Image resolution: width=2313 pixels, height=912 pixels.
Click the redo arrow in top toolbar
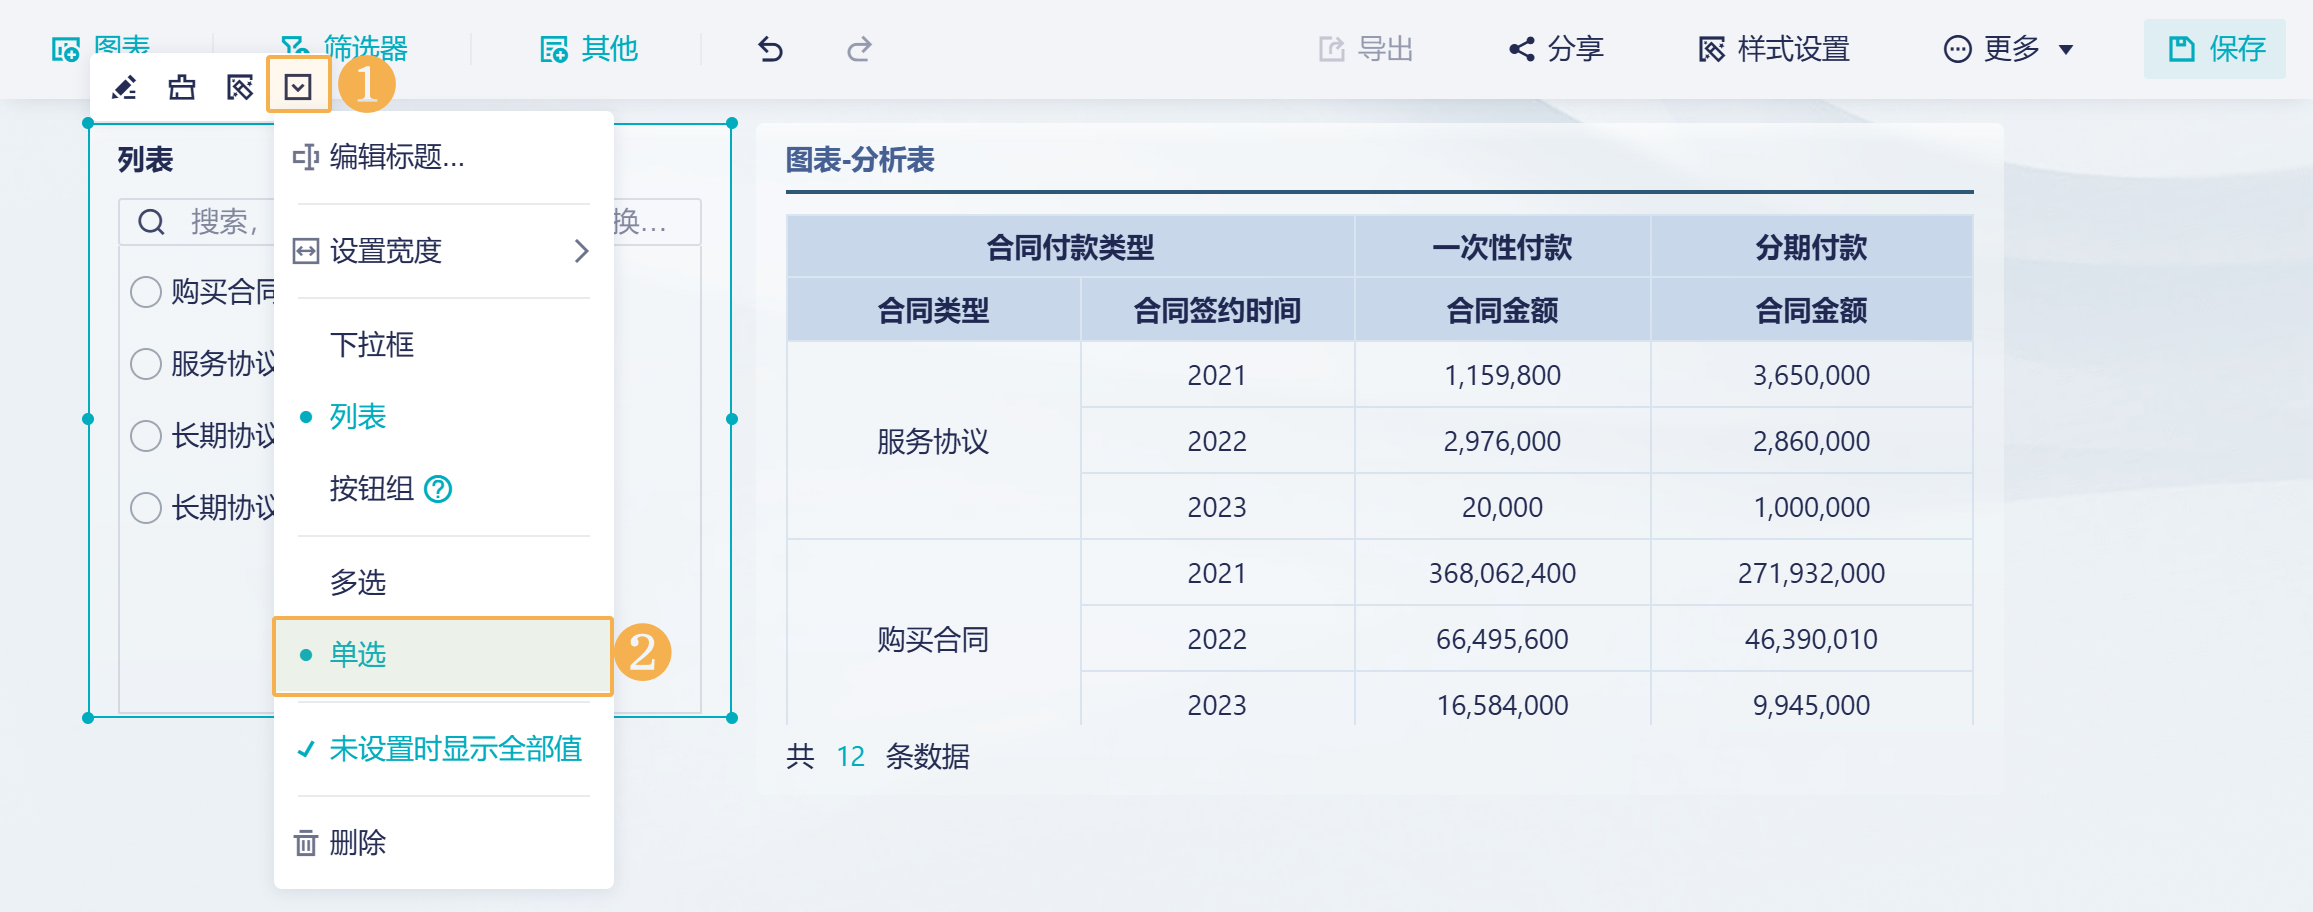(x=859, y=49)
